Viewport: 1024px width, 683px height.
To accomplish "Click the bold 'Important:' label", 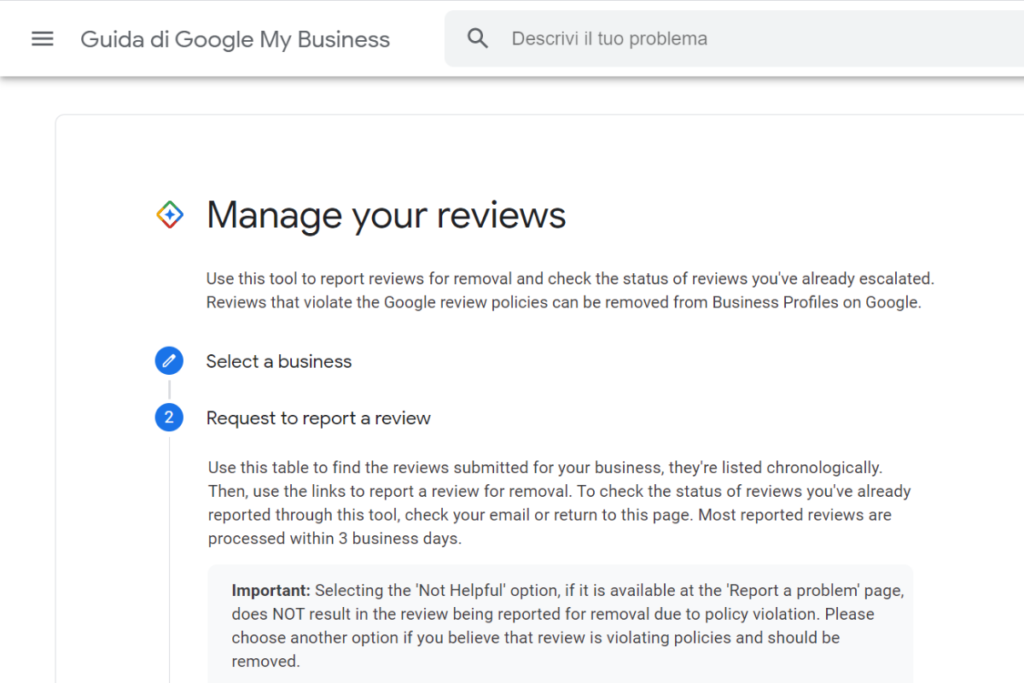I will coord(271,590).
